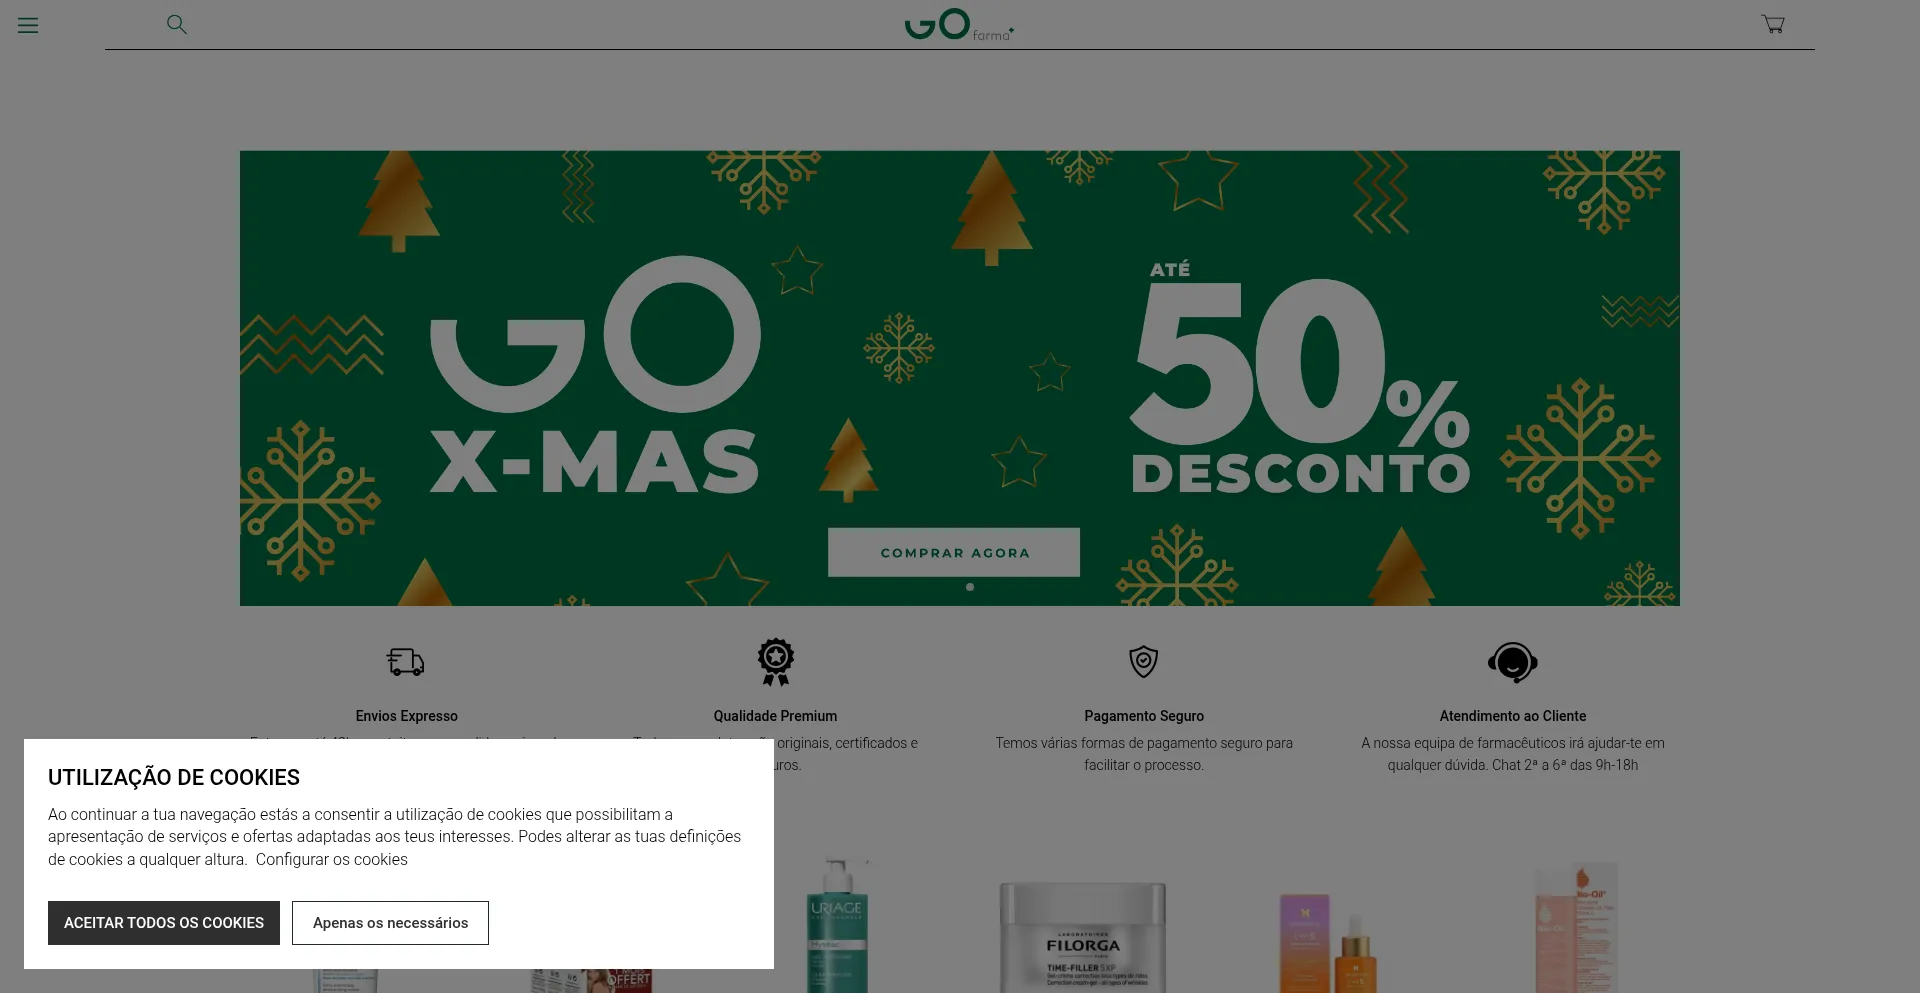Open the shopping cart
1920x993 pixels.
click(1771, 23)
